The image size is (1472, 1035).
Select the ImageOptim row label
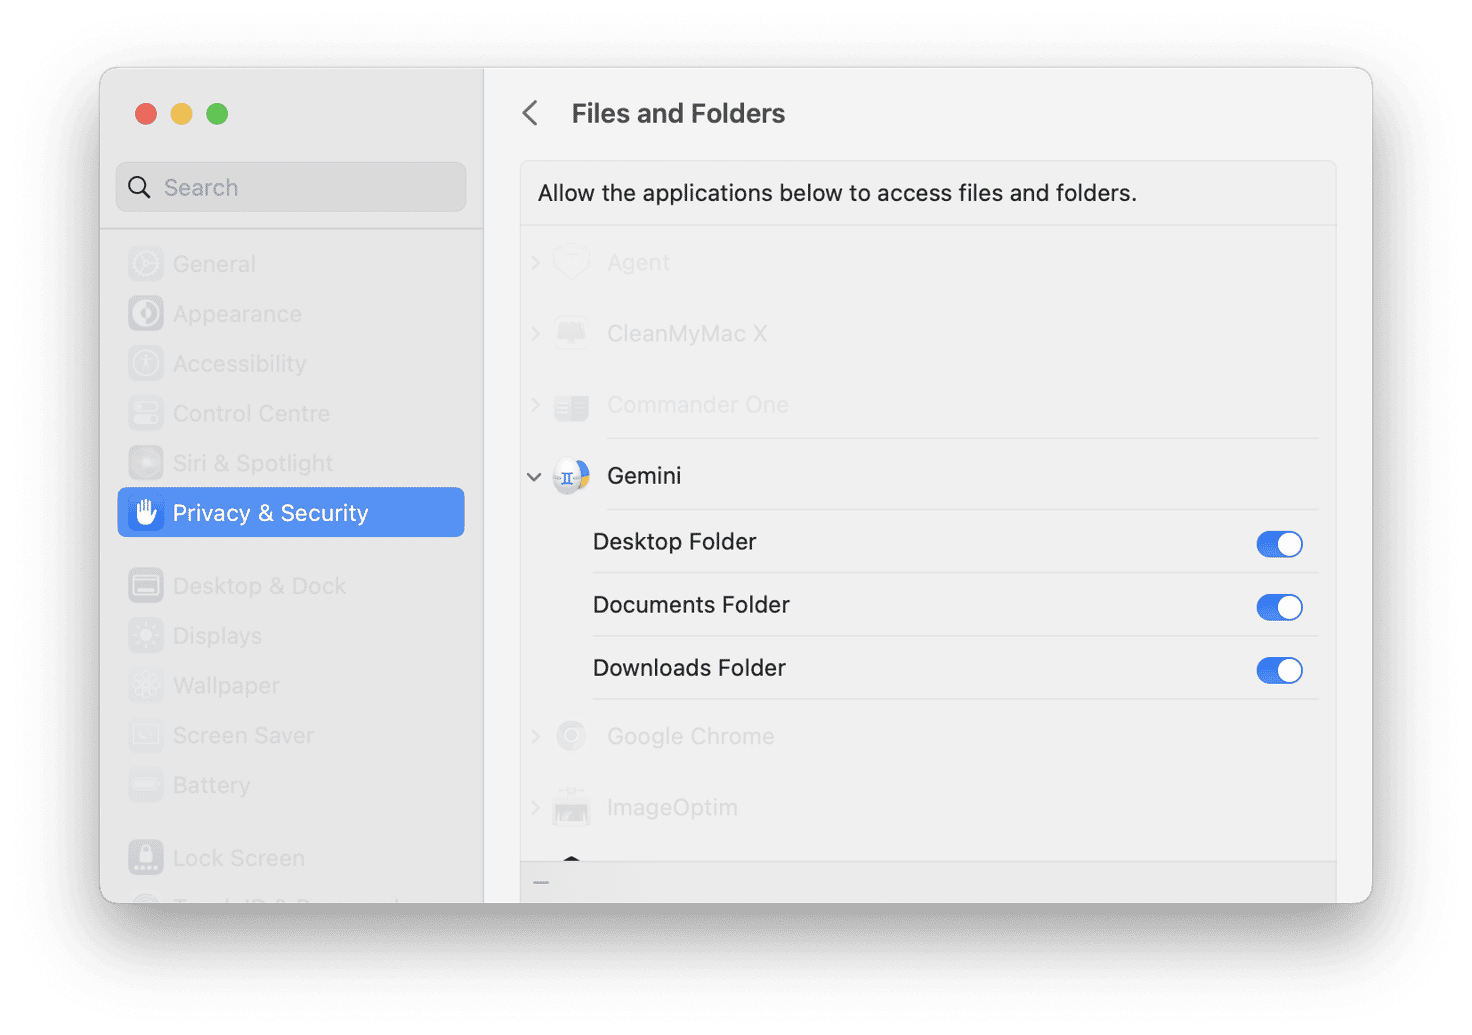tap(672, 807)
